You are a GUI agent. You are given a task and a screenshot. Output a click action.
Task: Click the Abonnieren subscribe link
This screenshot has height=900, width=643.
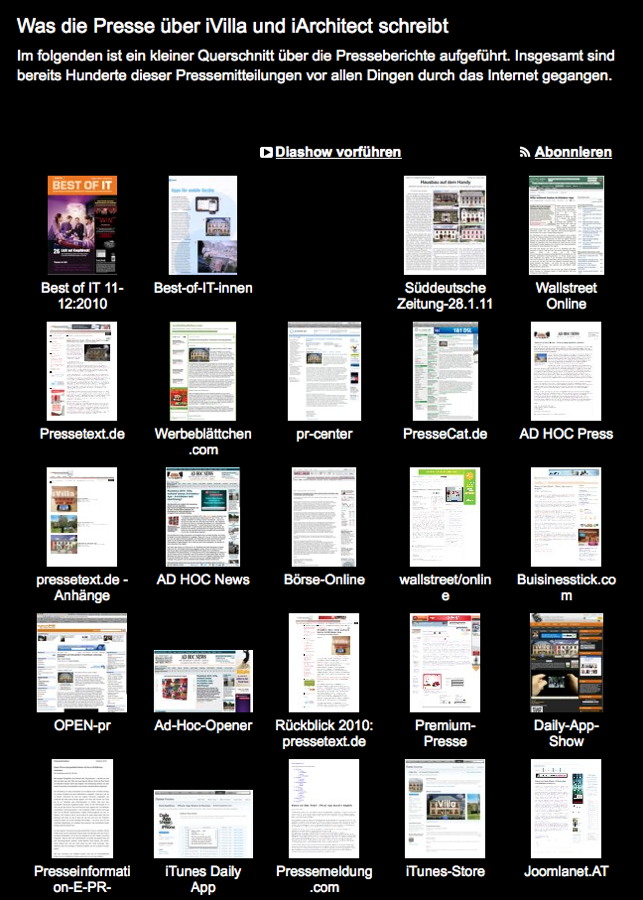(x=573, y=152)
